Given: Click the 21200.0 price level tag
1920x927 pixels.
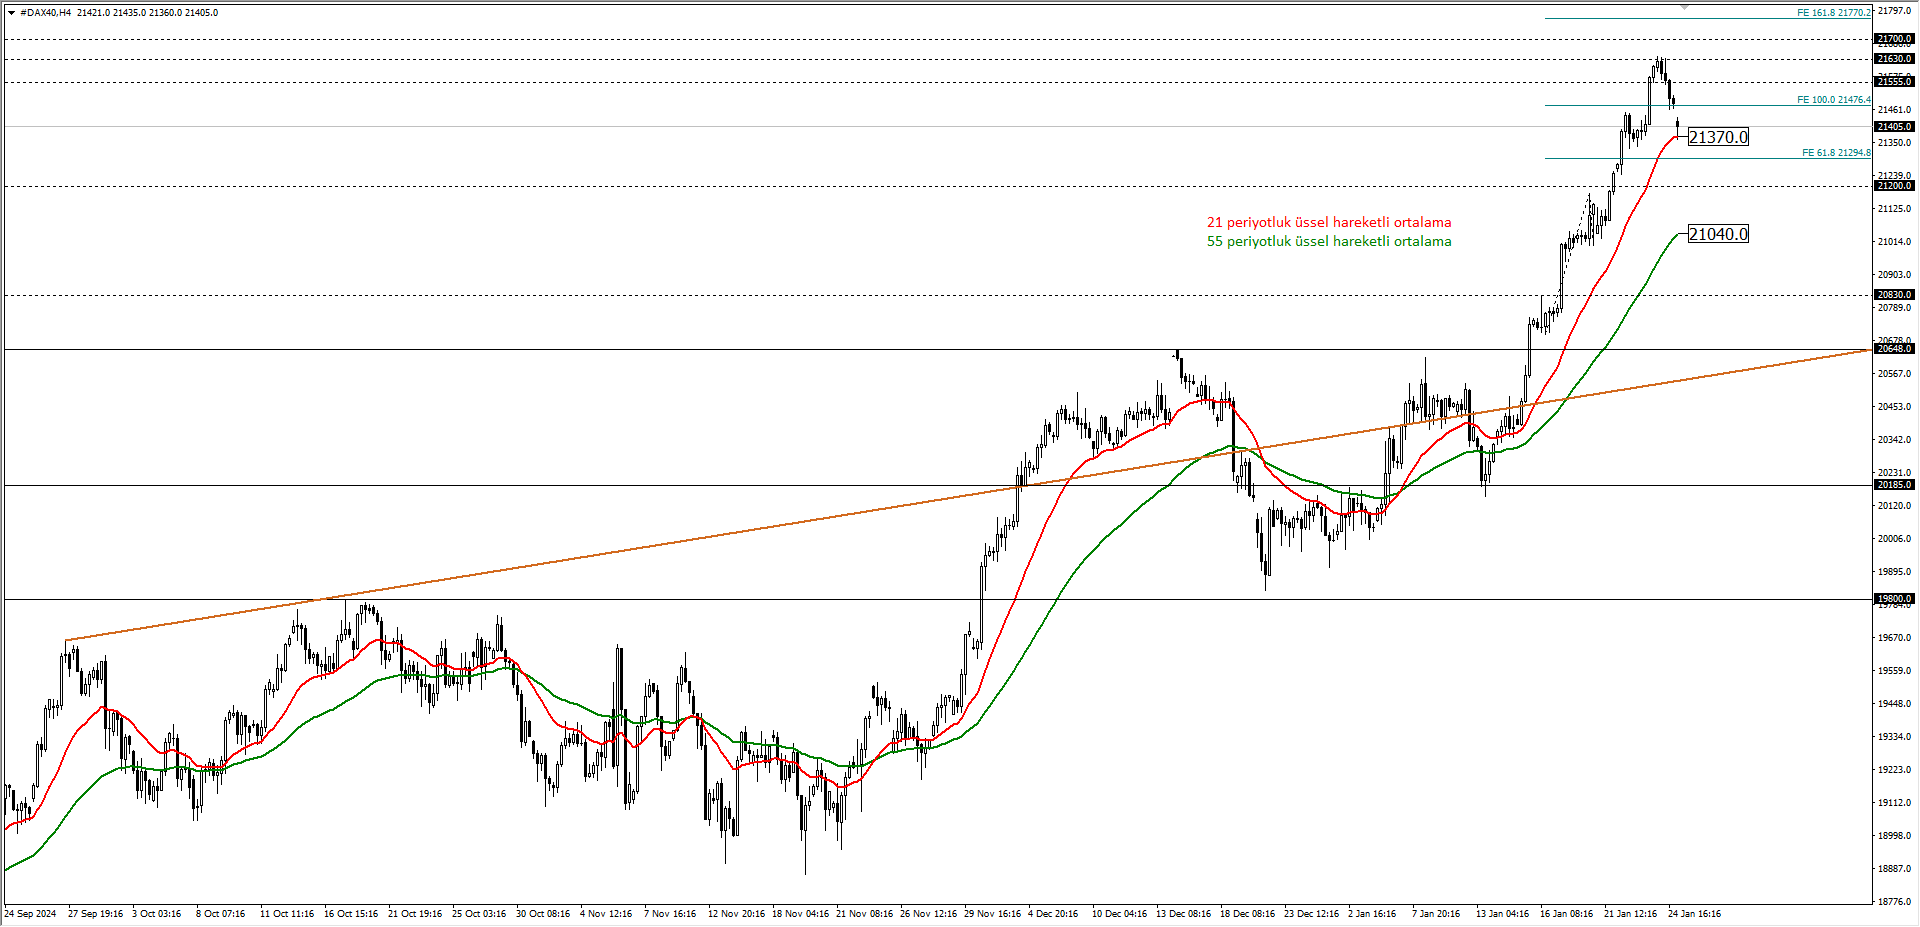Looking at the screenshot, I should (x=1894, y=186).
